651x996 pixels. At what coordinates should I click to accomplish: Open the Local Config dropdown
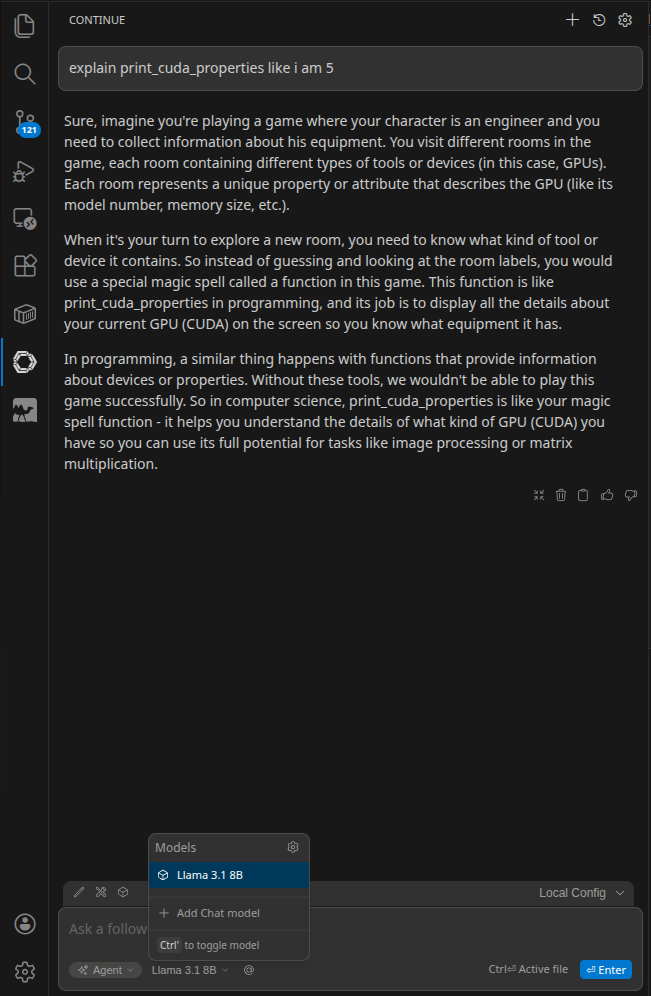580,892
